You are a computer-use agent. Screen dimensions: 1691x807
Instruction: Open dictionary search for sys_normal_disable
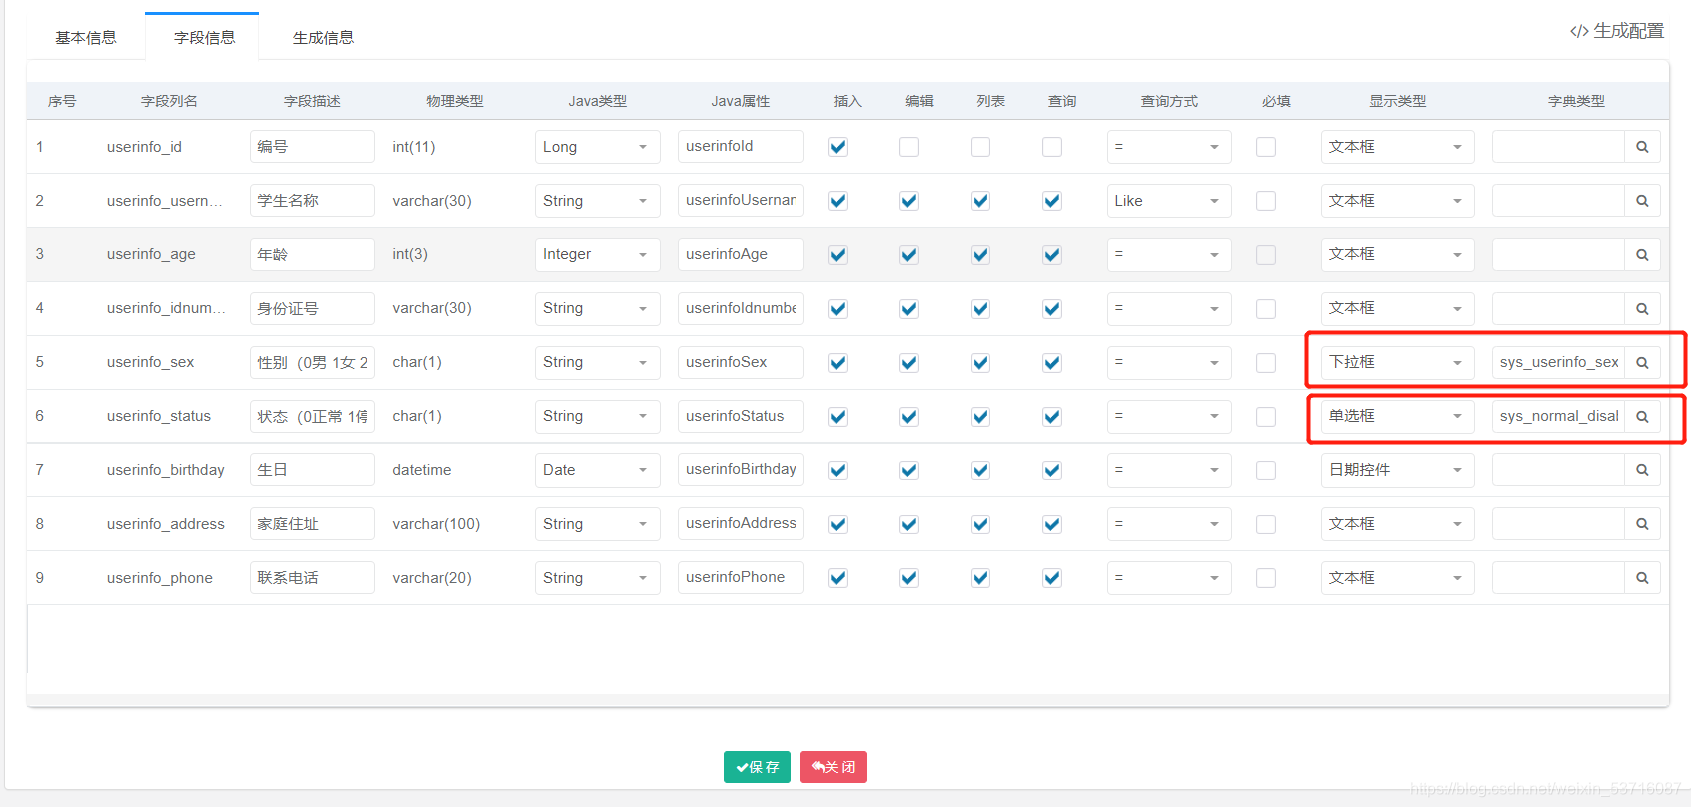1642,416
